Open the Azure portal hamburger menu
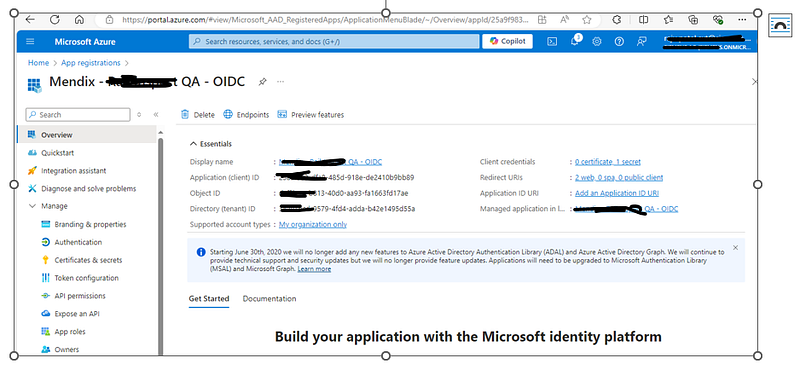The height and width of the screenshot is (374, 800). [30, 41]
